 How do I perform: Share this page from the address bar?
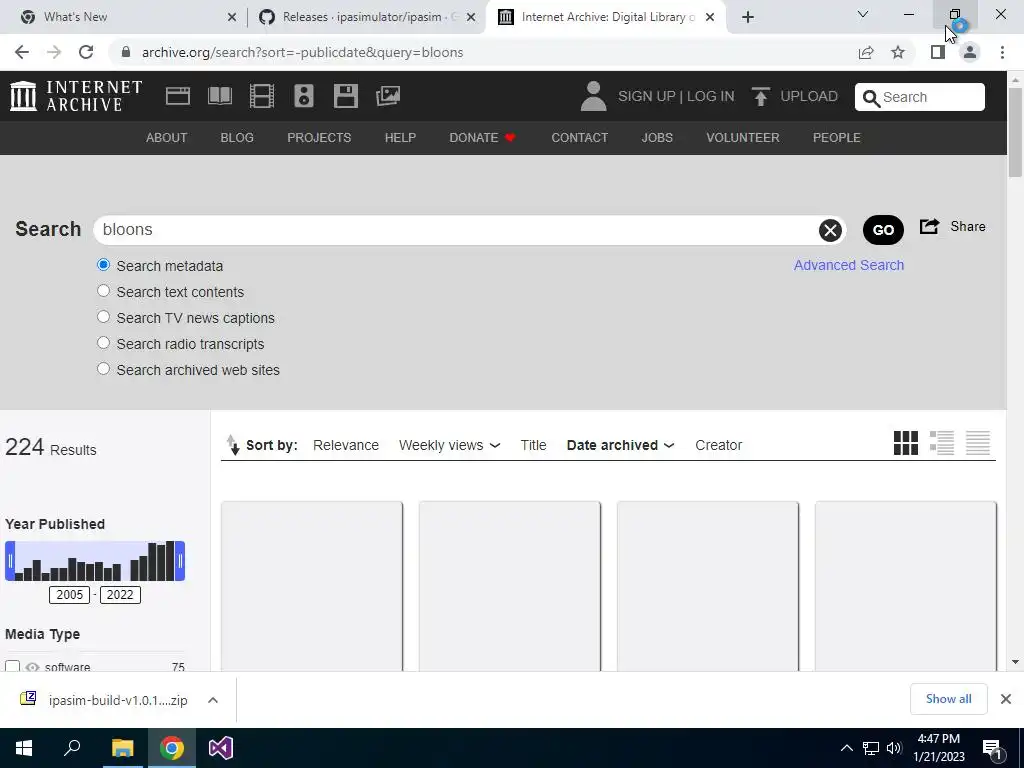(x=866, y=52)
